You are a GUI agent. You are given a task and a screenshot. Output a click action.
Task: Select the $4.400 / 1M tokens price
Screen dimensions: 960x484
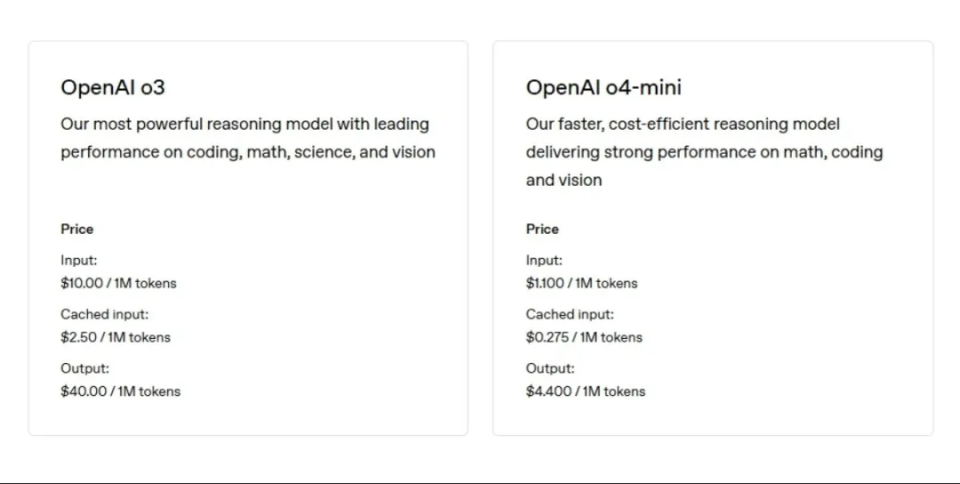click(585, 391)
